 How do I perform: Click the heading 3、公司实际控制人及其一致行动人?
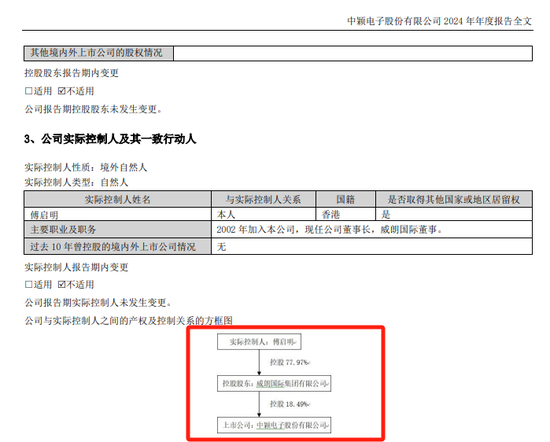click(x=110, y=139)
